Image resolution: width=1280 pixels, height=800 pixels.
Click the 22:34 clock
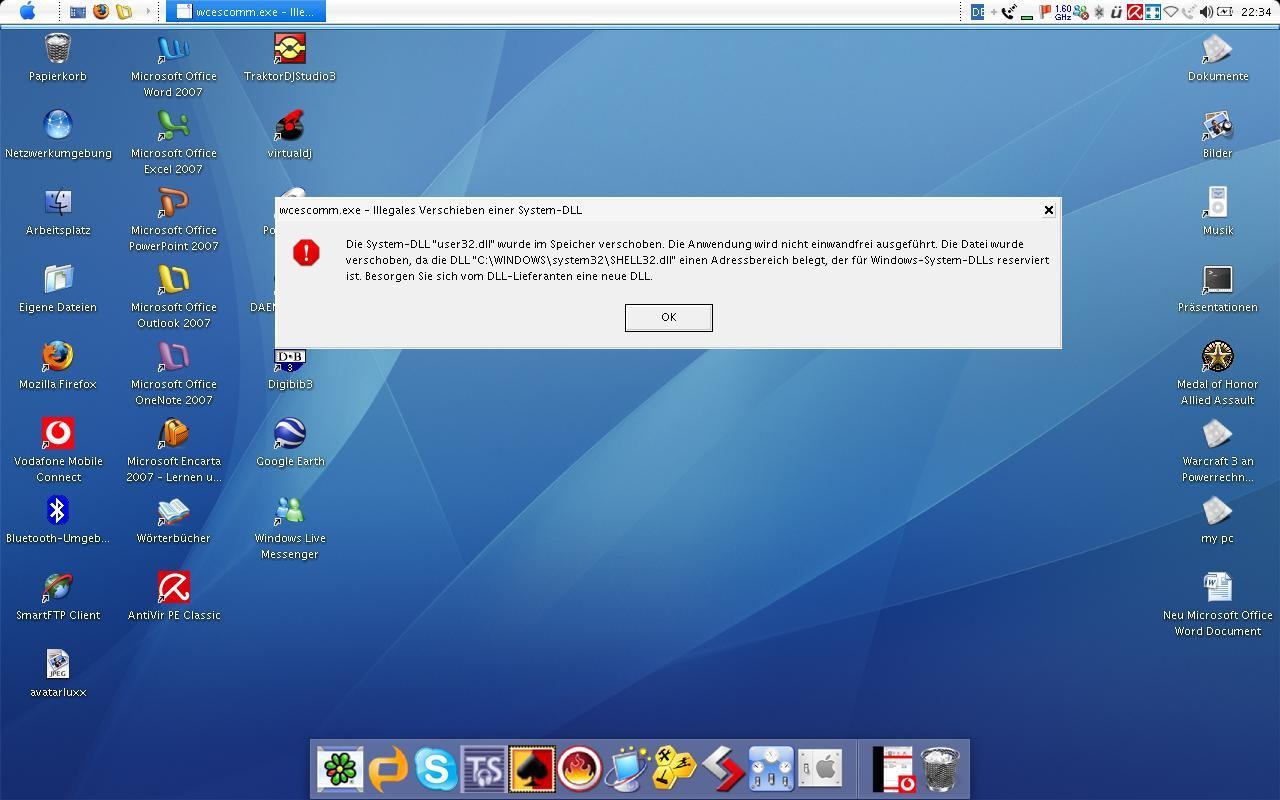(x=1256, y=12)
